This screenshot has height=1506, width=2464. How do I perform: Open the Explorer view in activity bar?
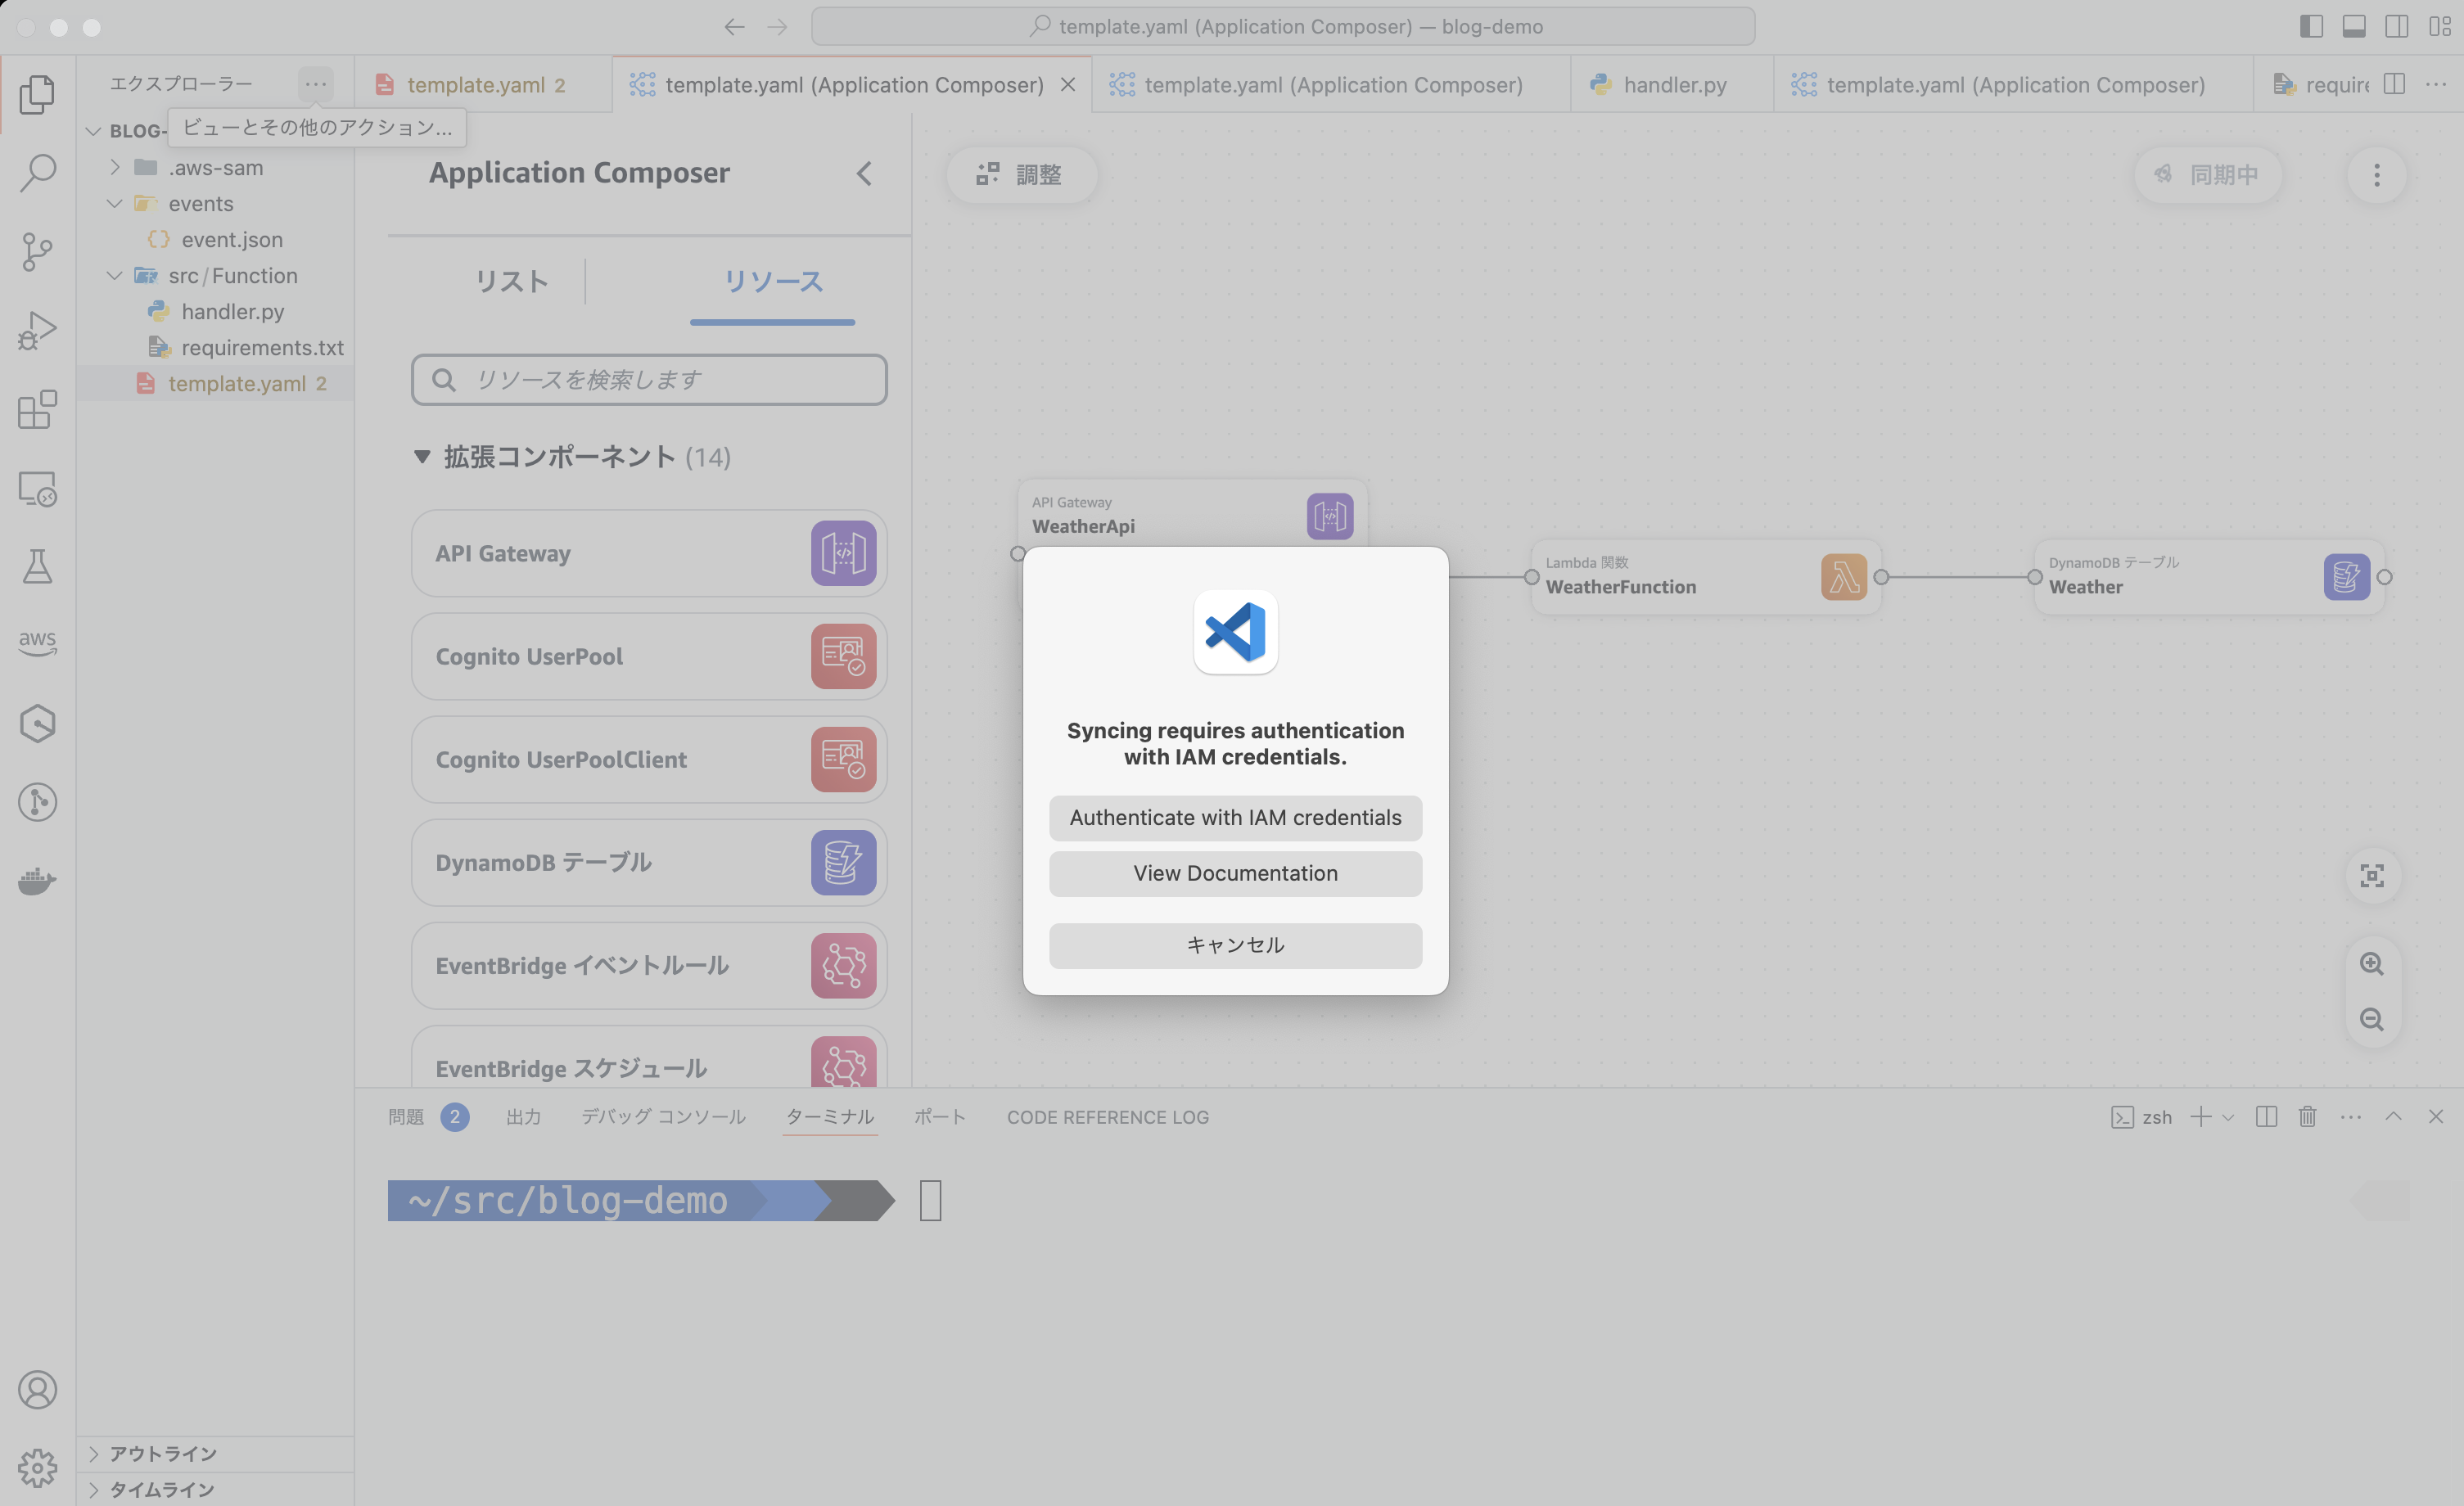click(37, 94)
